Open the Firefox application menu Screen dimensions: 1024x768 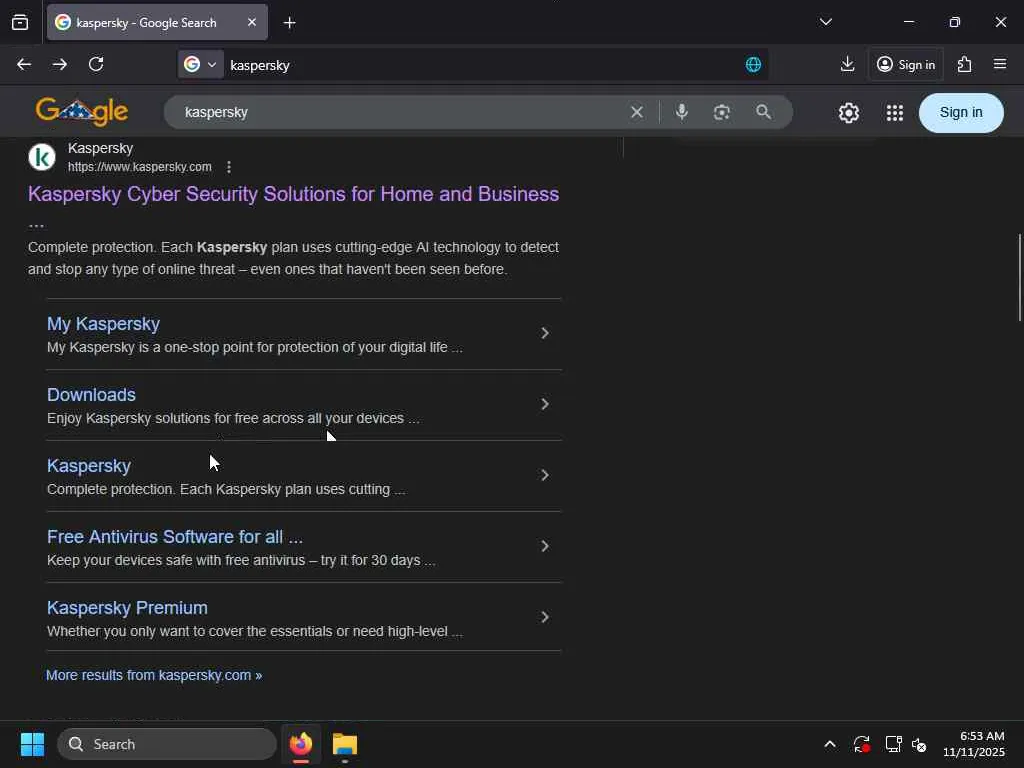pos(1000,64)
